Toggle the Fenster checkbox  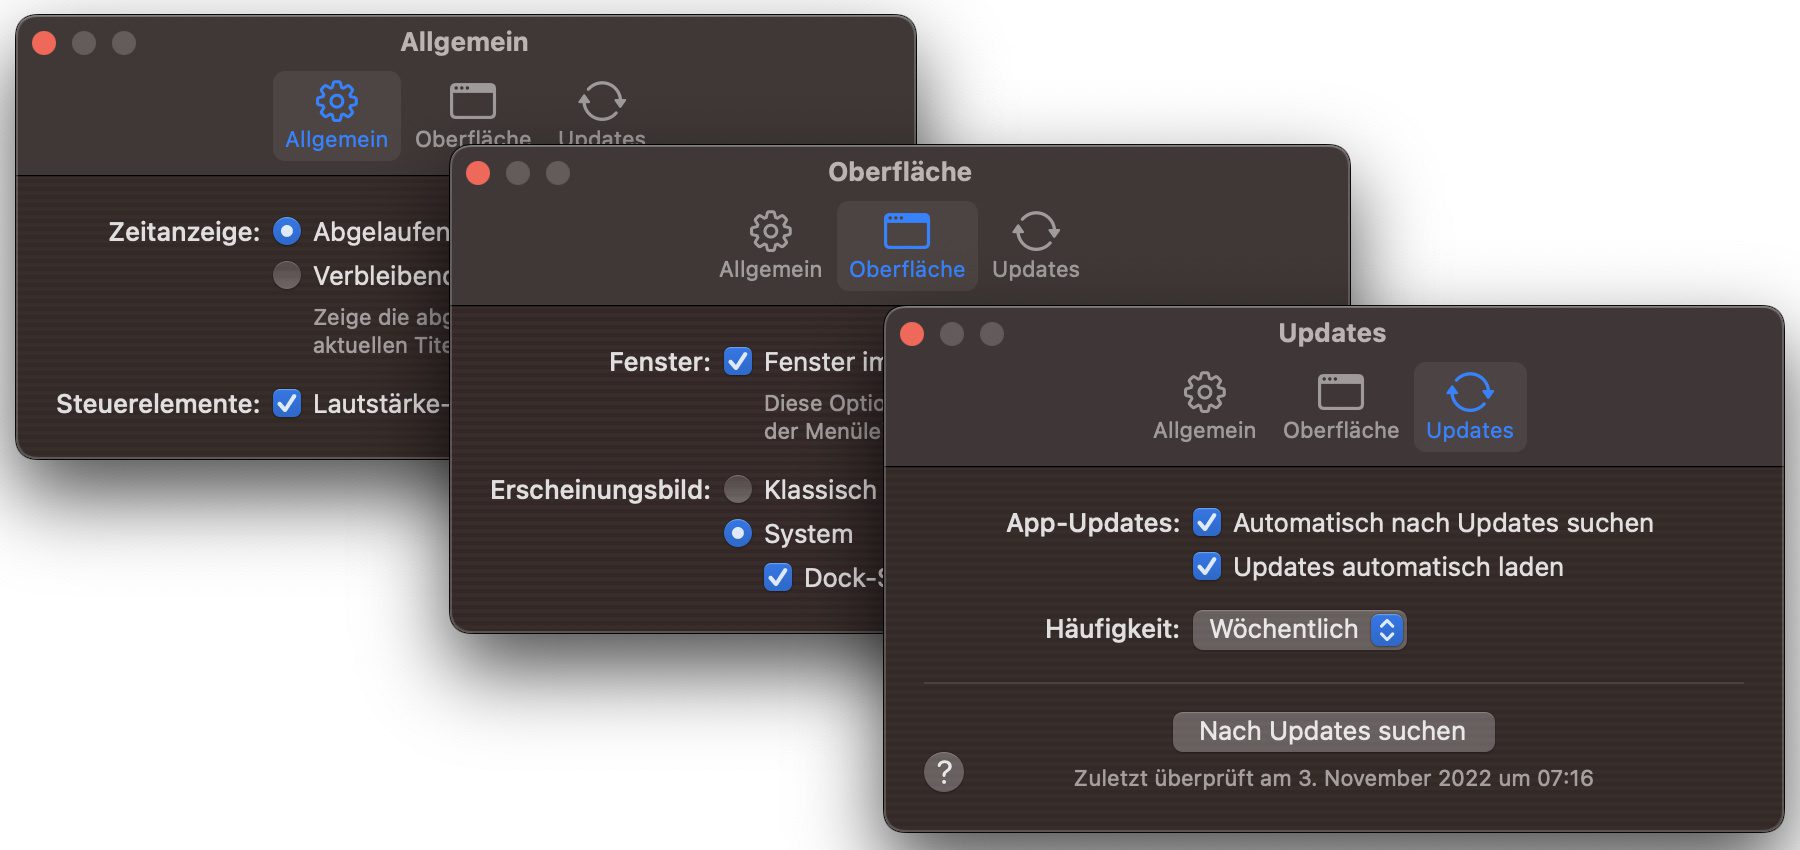click(738, 362)
